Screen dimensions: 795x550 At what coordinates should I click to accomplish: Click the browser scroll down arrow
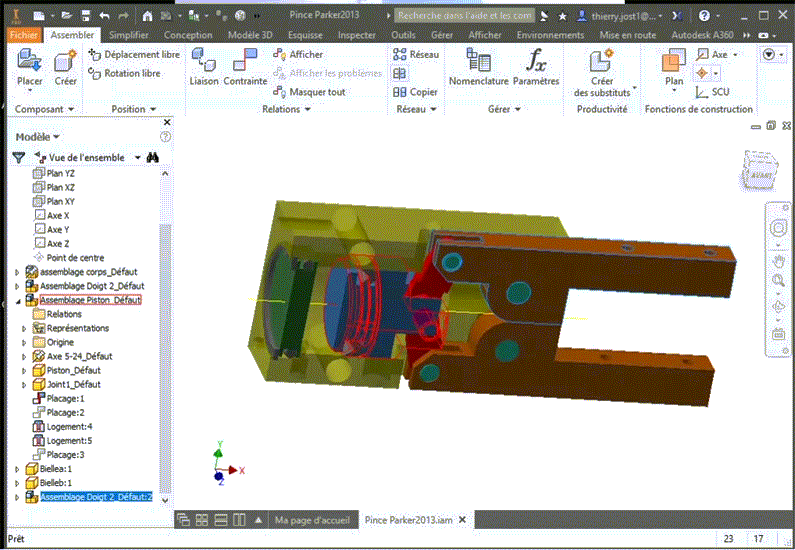165,500
